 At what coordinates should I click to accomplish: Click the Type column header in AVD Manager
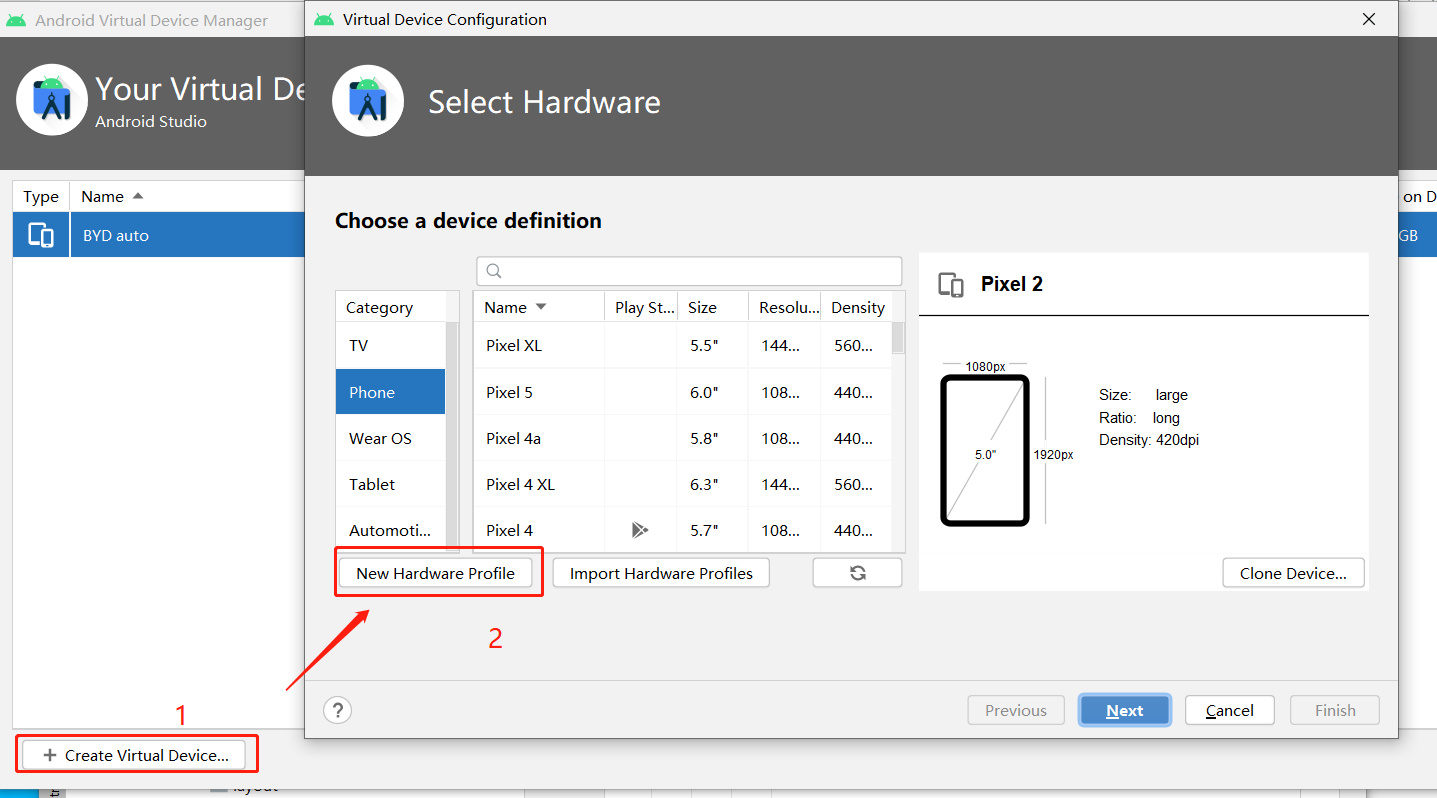coord(41,197)
